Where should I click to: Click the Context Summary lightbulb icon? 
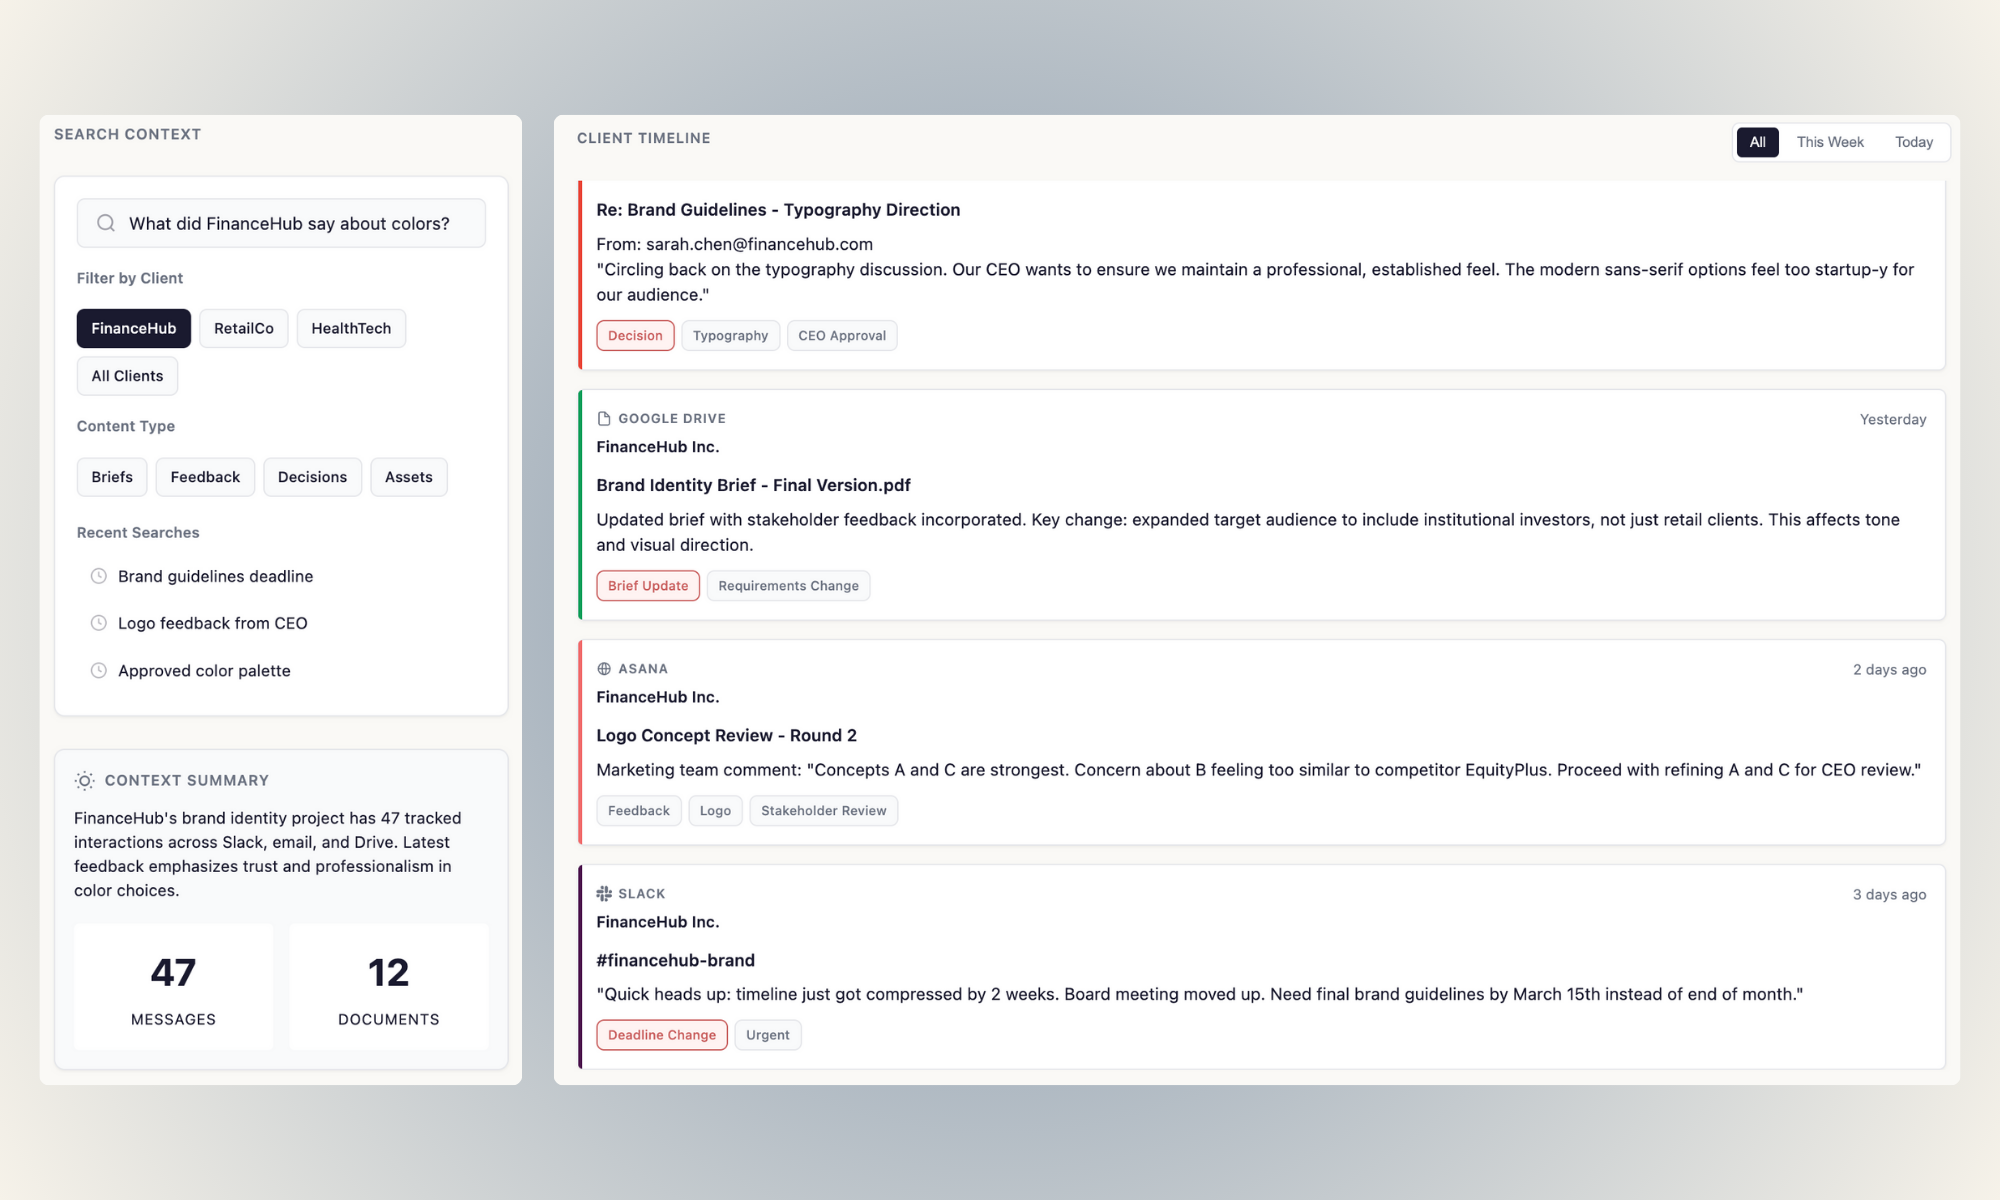84,780
